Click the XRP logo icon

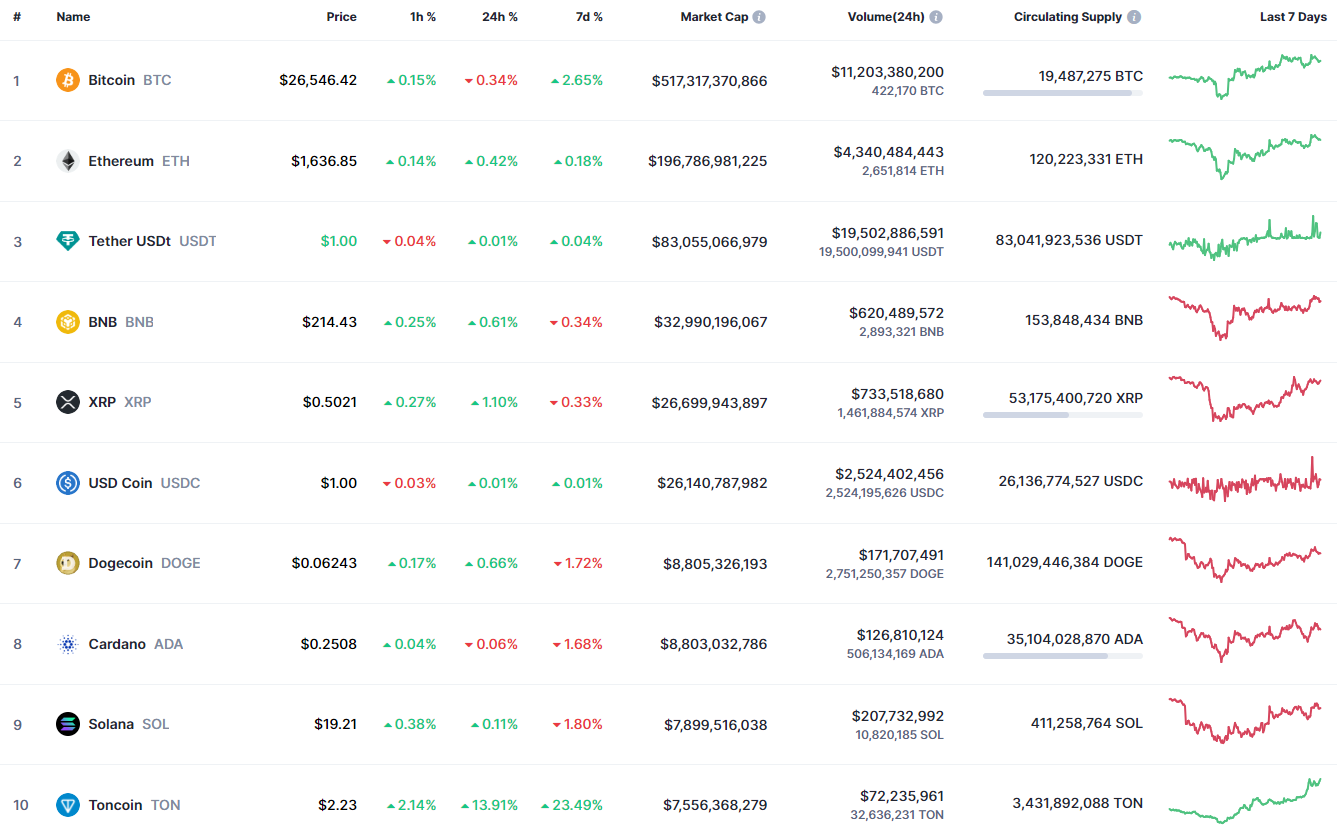pos(68,402)
